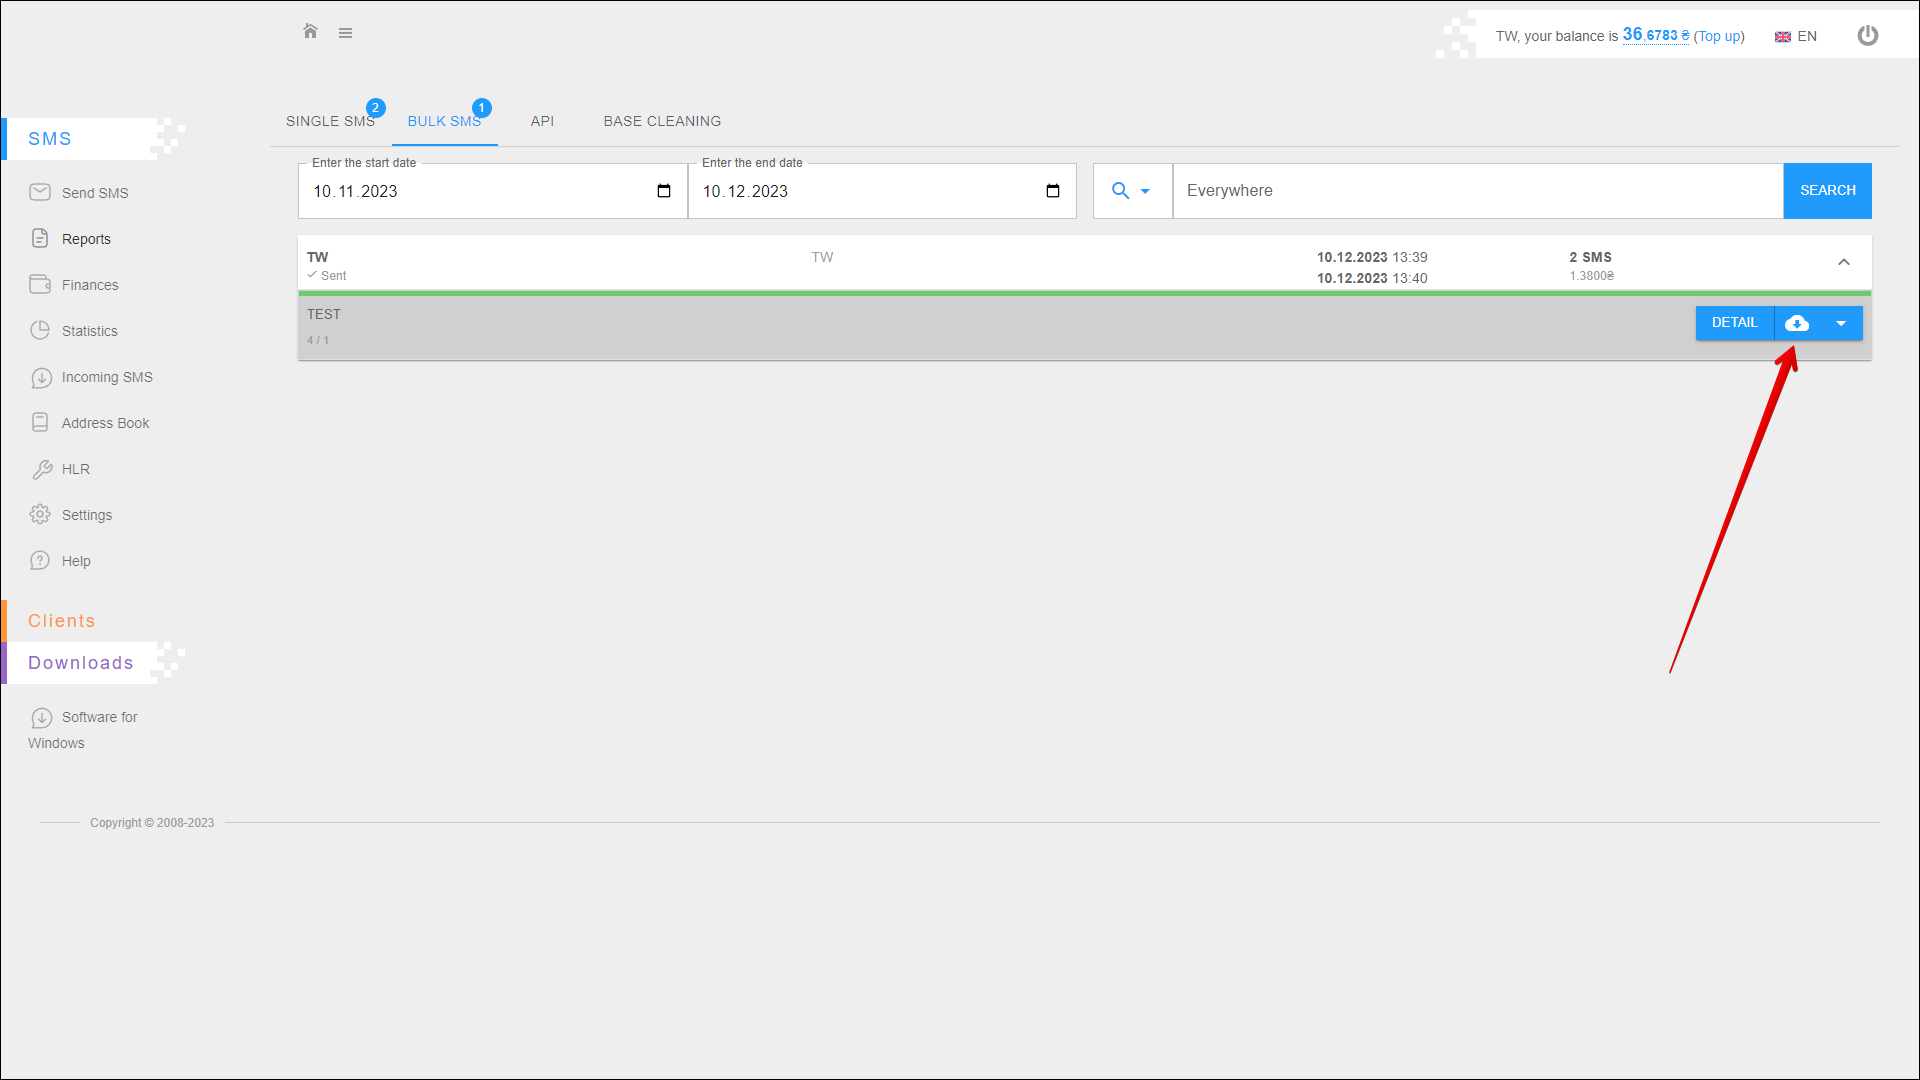Open arrow dropdown next to download button
Screen dimensions: 1920x1080
(x=1841, y=323)
